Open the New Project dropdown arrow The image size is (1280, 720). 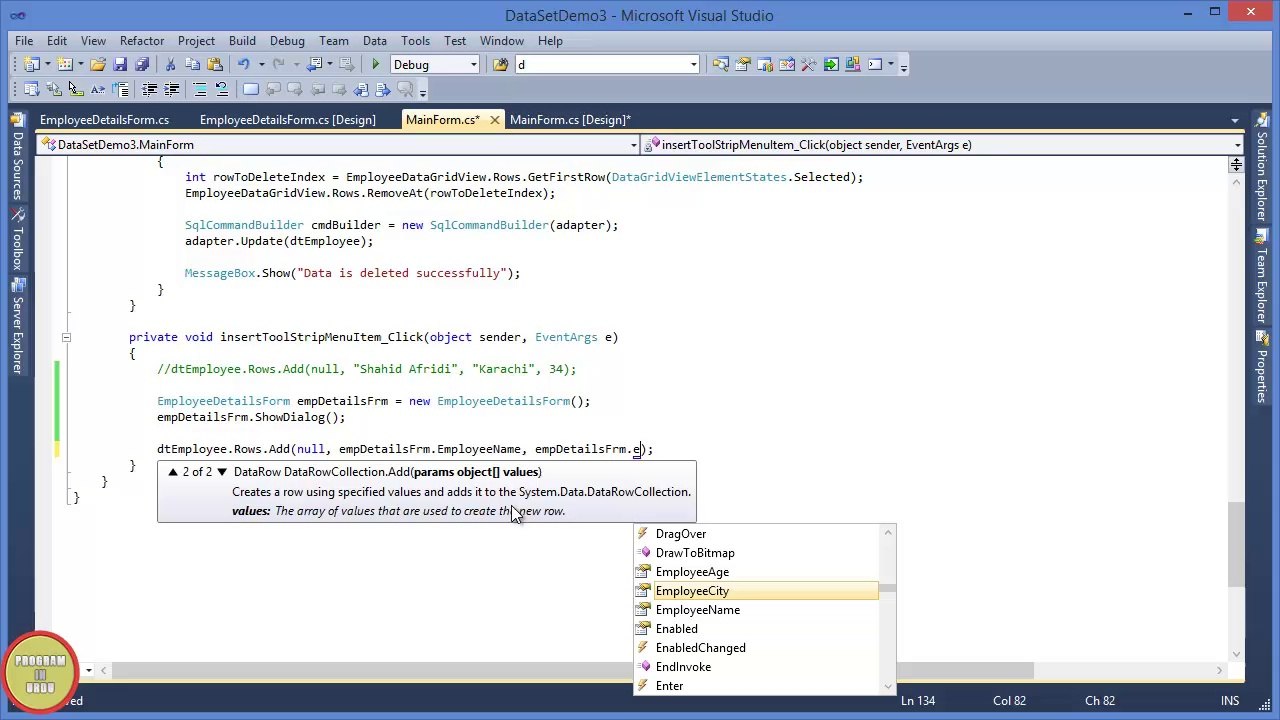[x=47, y=65]
